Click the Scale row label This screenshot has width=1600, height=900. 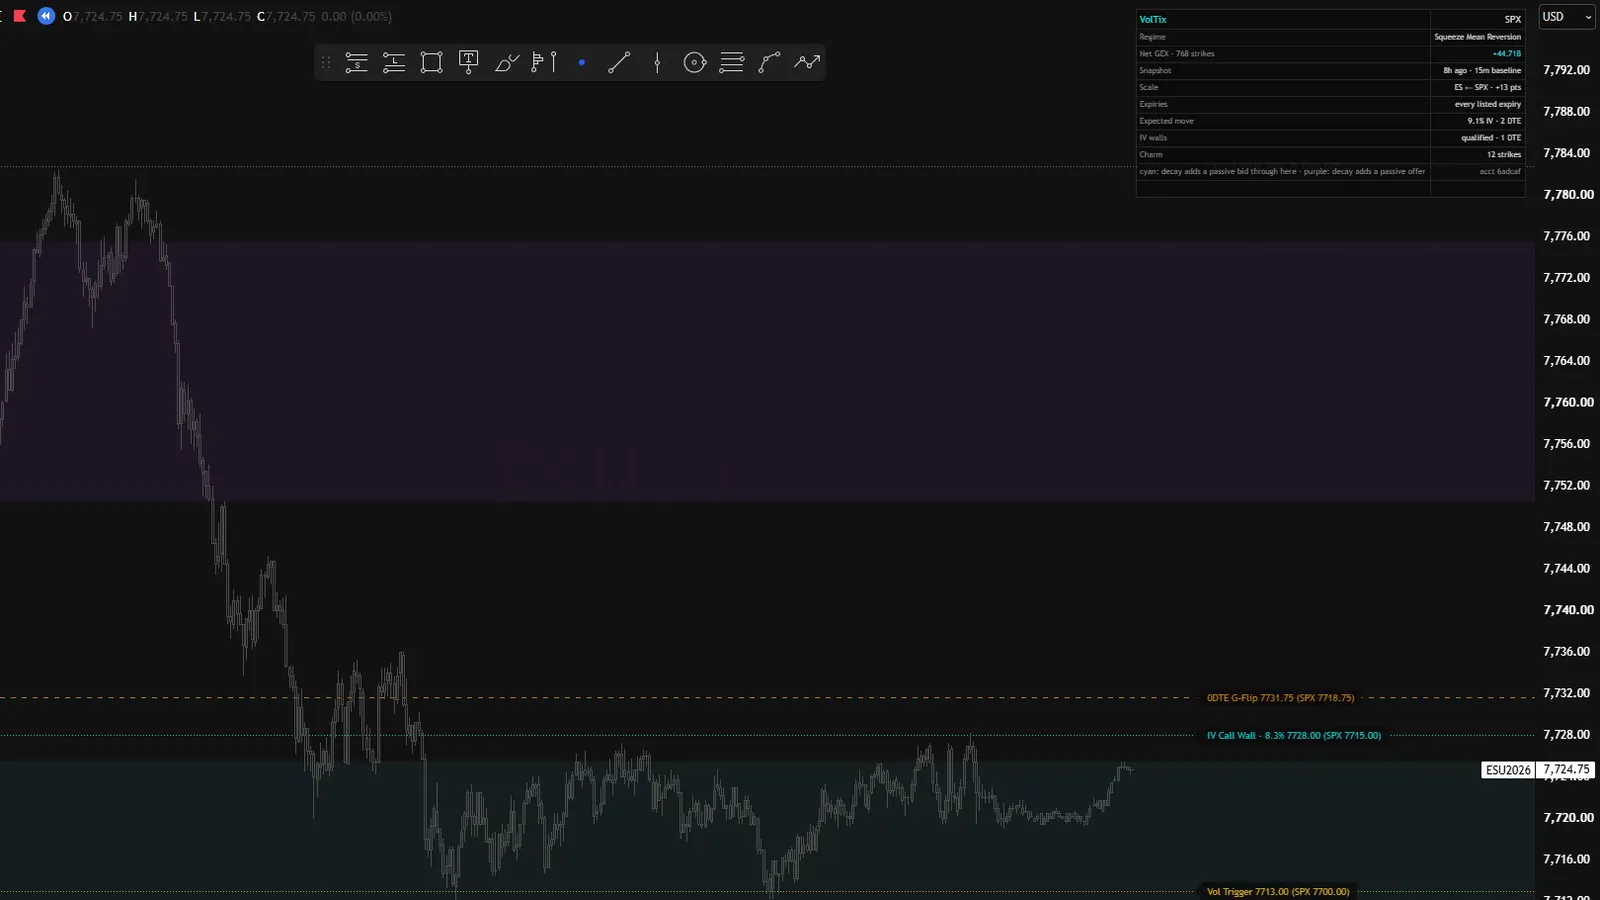(1148, 87)
